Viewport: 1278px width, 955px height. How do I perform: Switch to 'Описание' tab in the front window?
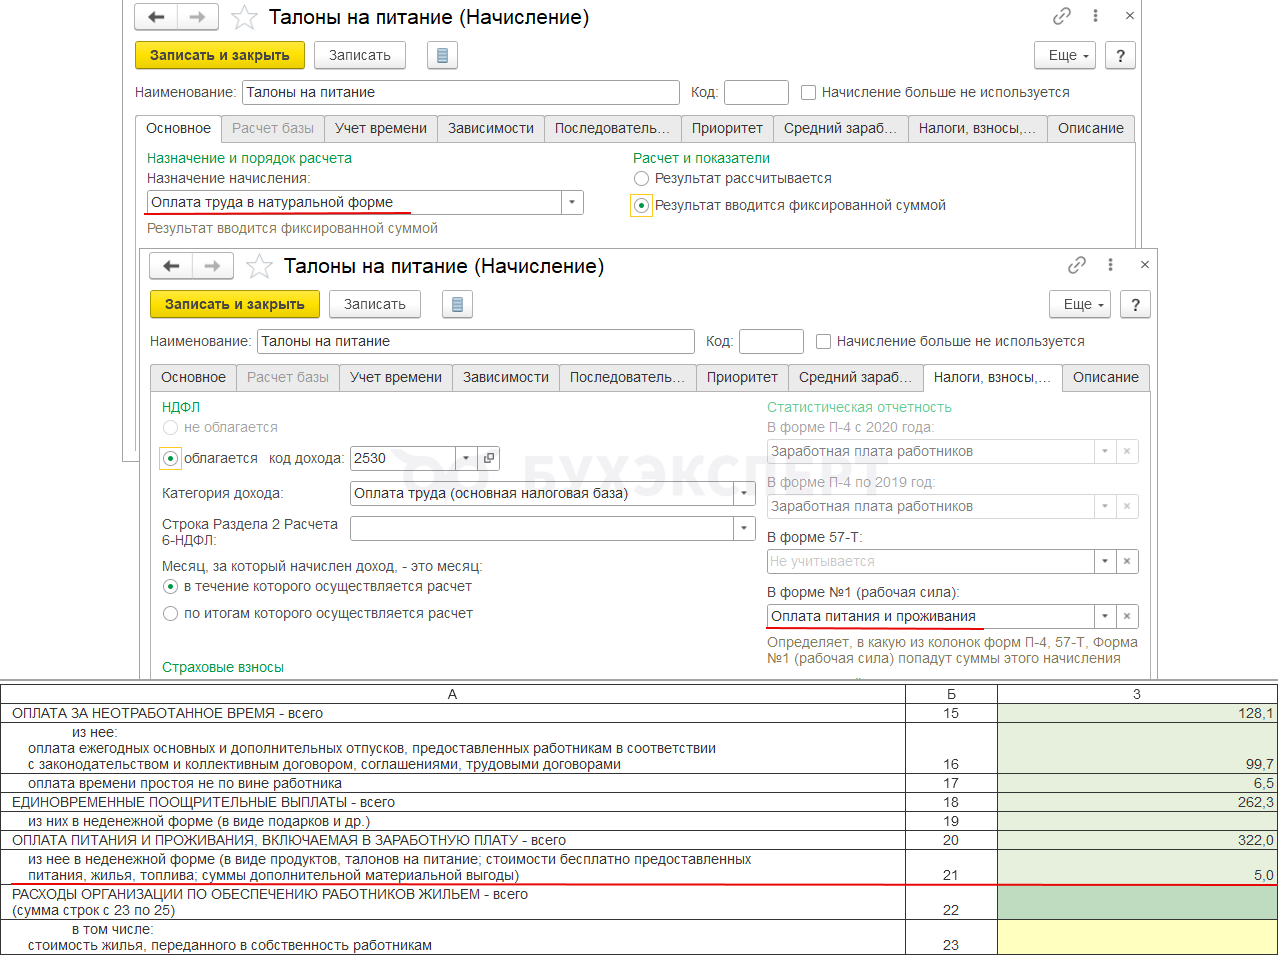coord(1105,377)
